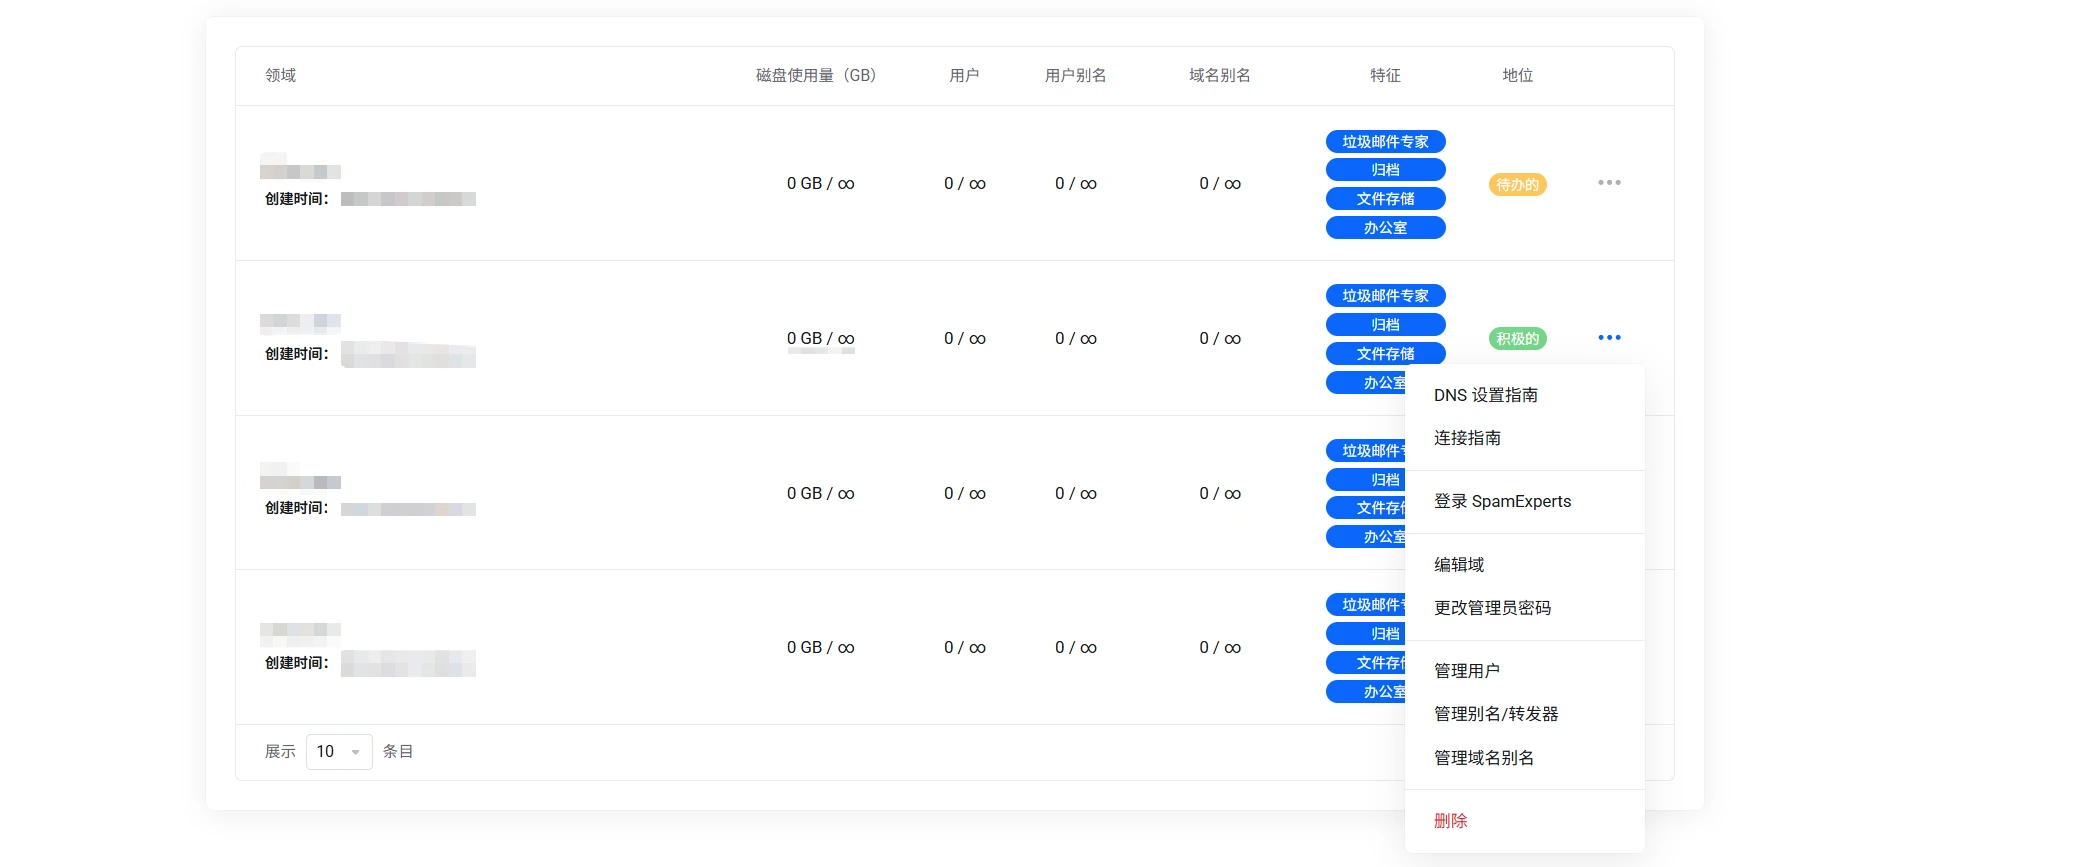
Task: Click the 办公室 tag in first row
Action: click(x=1385, y=228)
